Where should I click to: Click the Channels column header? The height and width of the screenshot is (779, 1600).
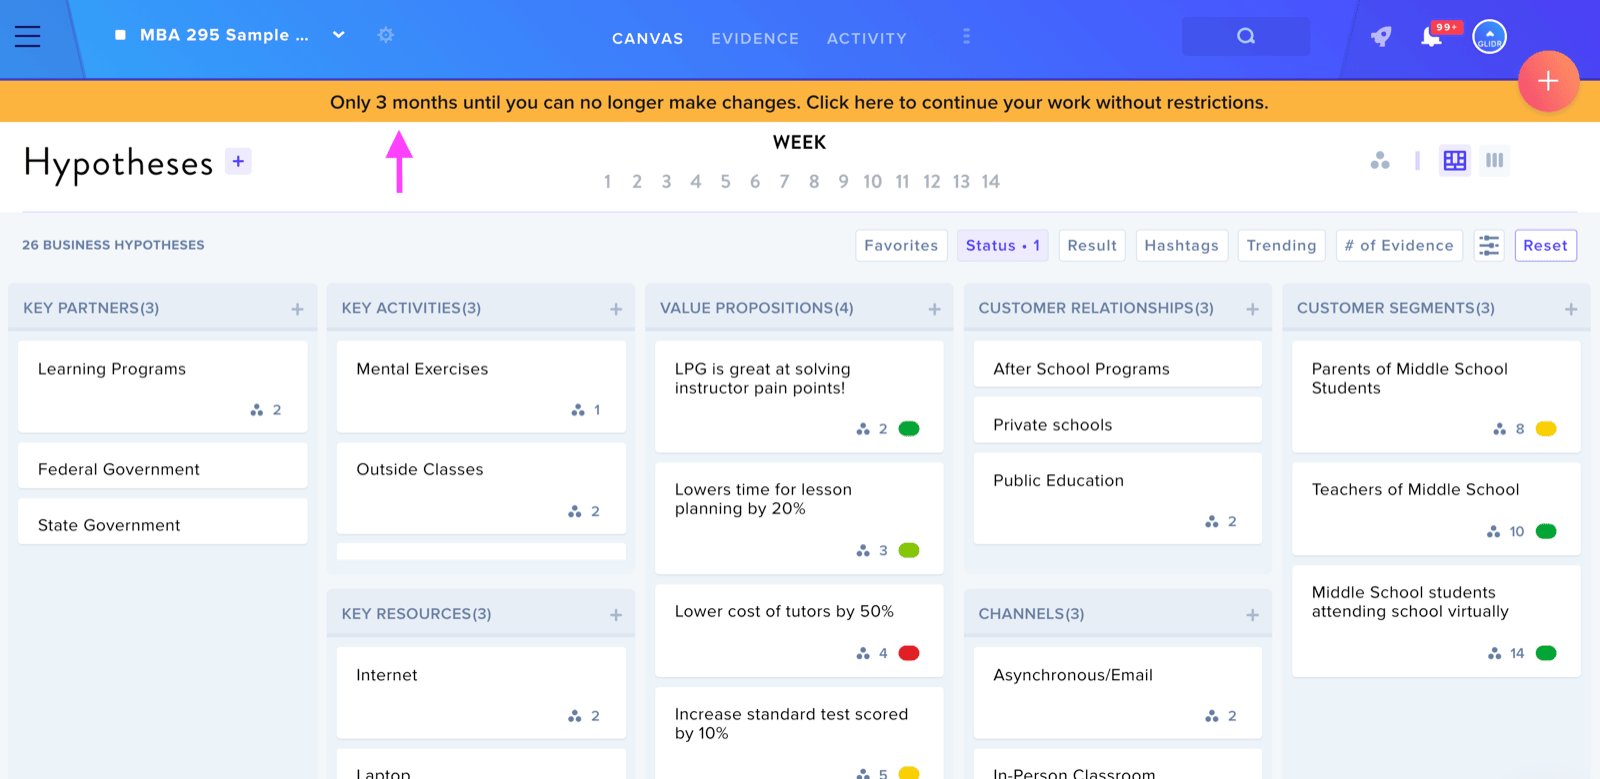pyautogui.click(x=1118, y=614)
